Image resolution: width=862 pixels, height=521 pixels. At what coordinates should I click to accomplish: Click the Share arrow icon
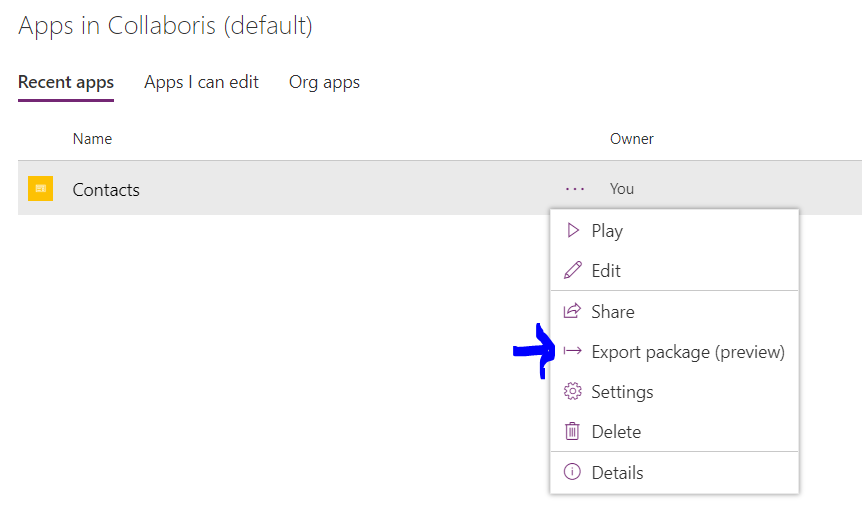(x=572, y=311)
